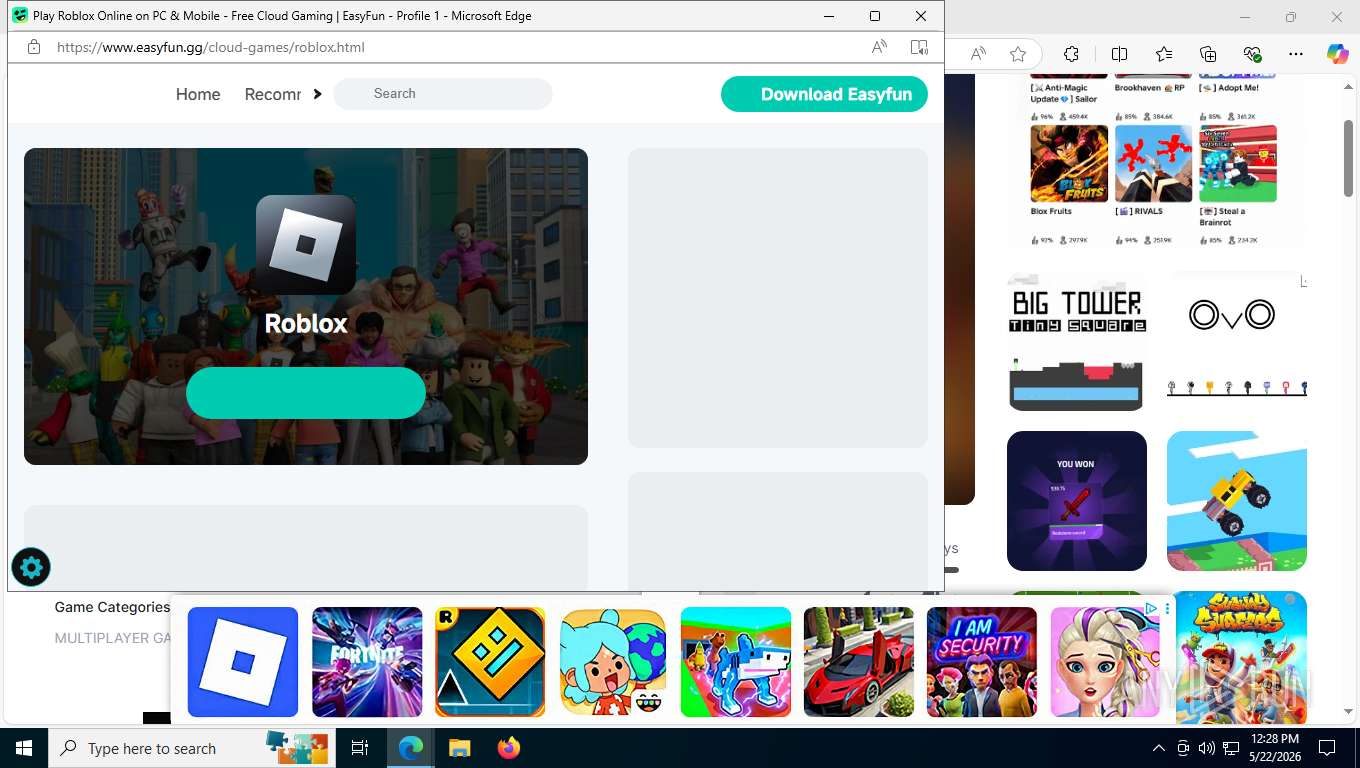Open the I Am Security game tile
Image resolution: width=1360 pixels, height=768 pixels.
point(982,662)
